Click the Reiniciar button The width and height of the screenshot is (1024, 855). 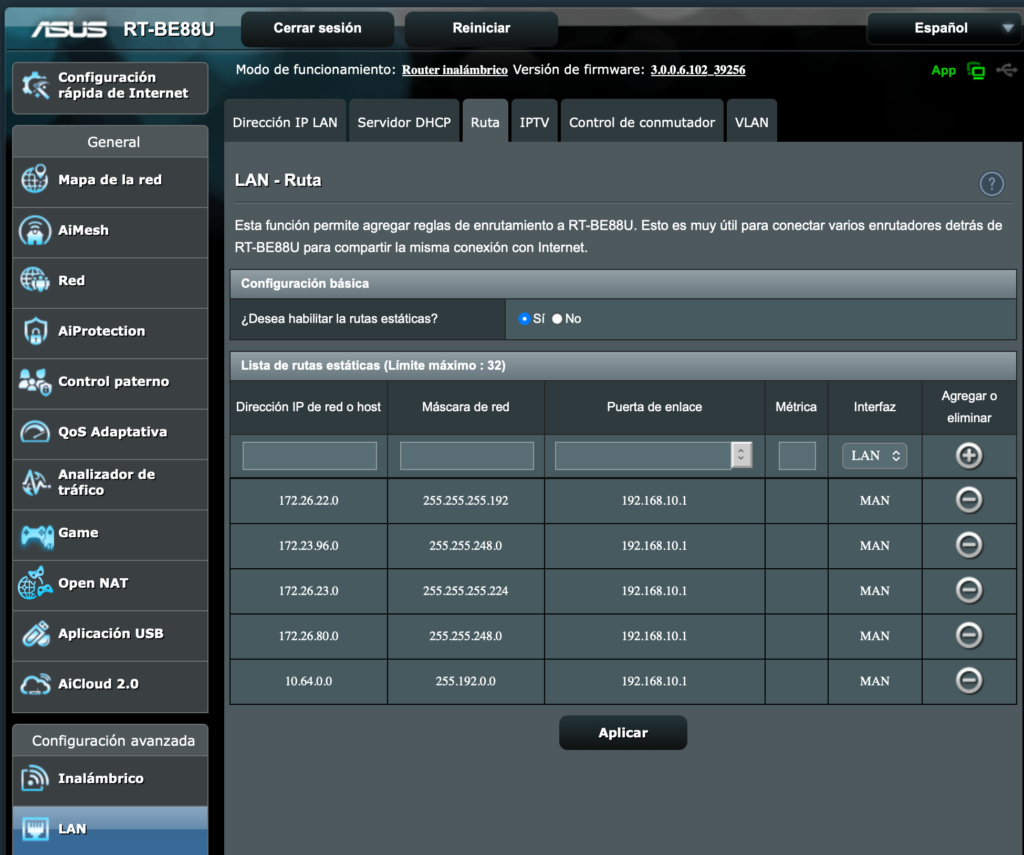(481, 28)
